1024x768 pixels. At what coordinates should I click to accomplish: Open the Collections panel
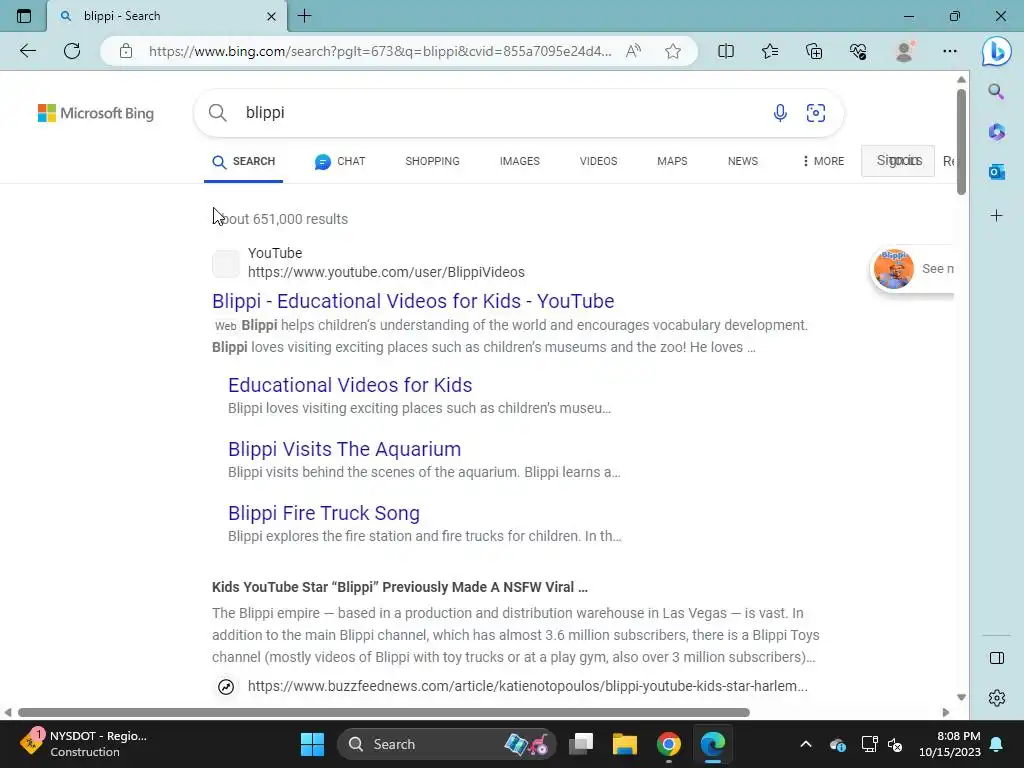(814, 51)
